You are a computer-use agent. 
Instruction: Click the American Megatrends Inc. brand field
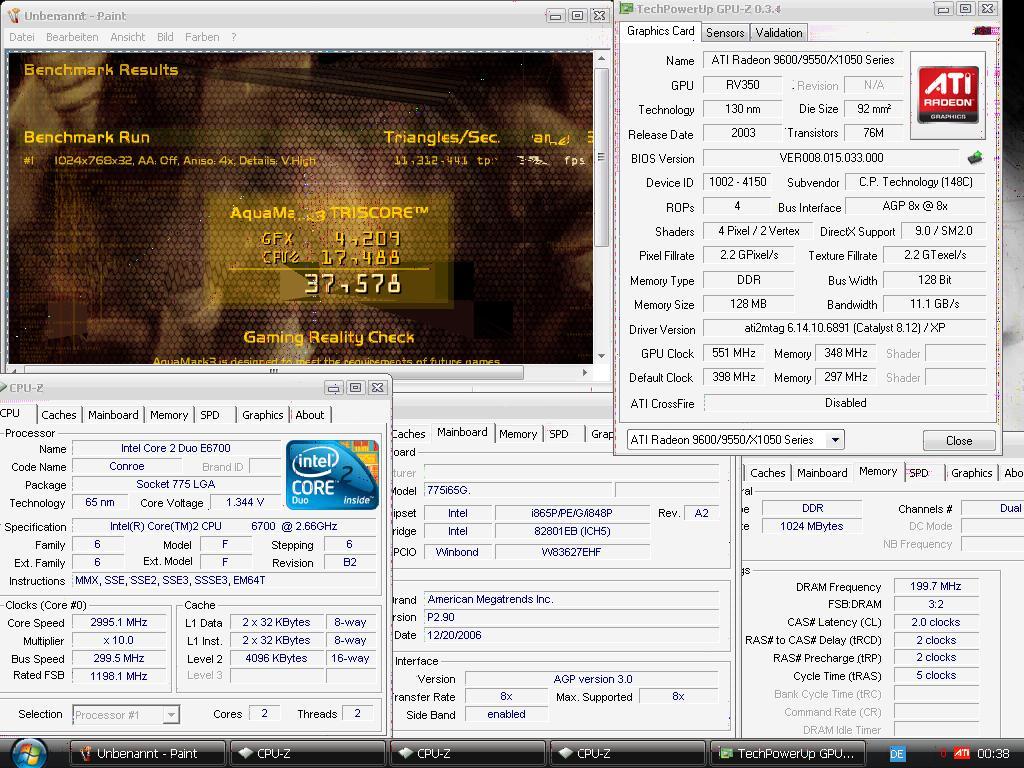click(x=572, y=599)
